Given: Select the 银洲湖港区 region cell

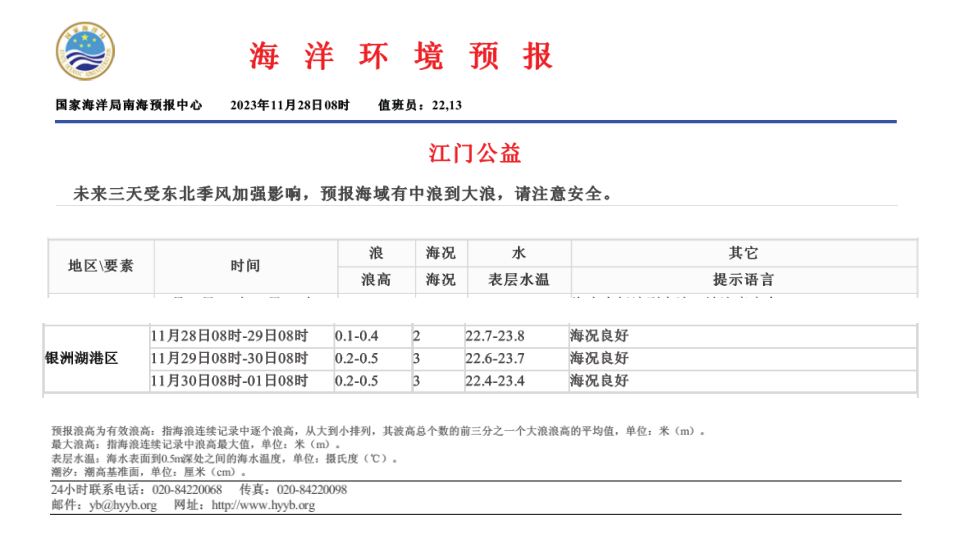Looking at the screenshot, I should (82, 358).
